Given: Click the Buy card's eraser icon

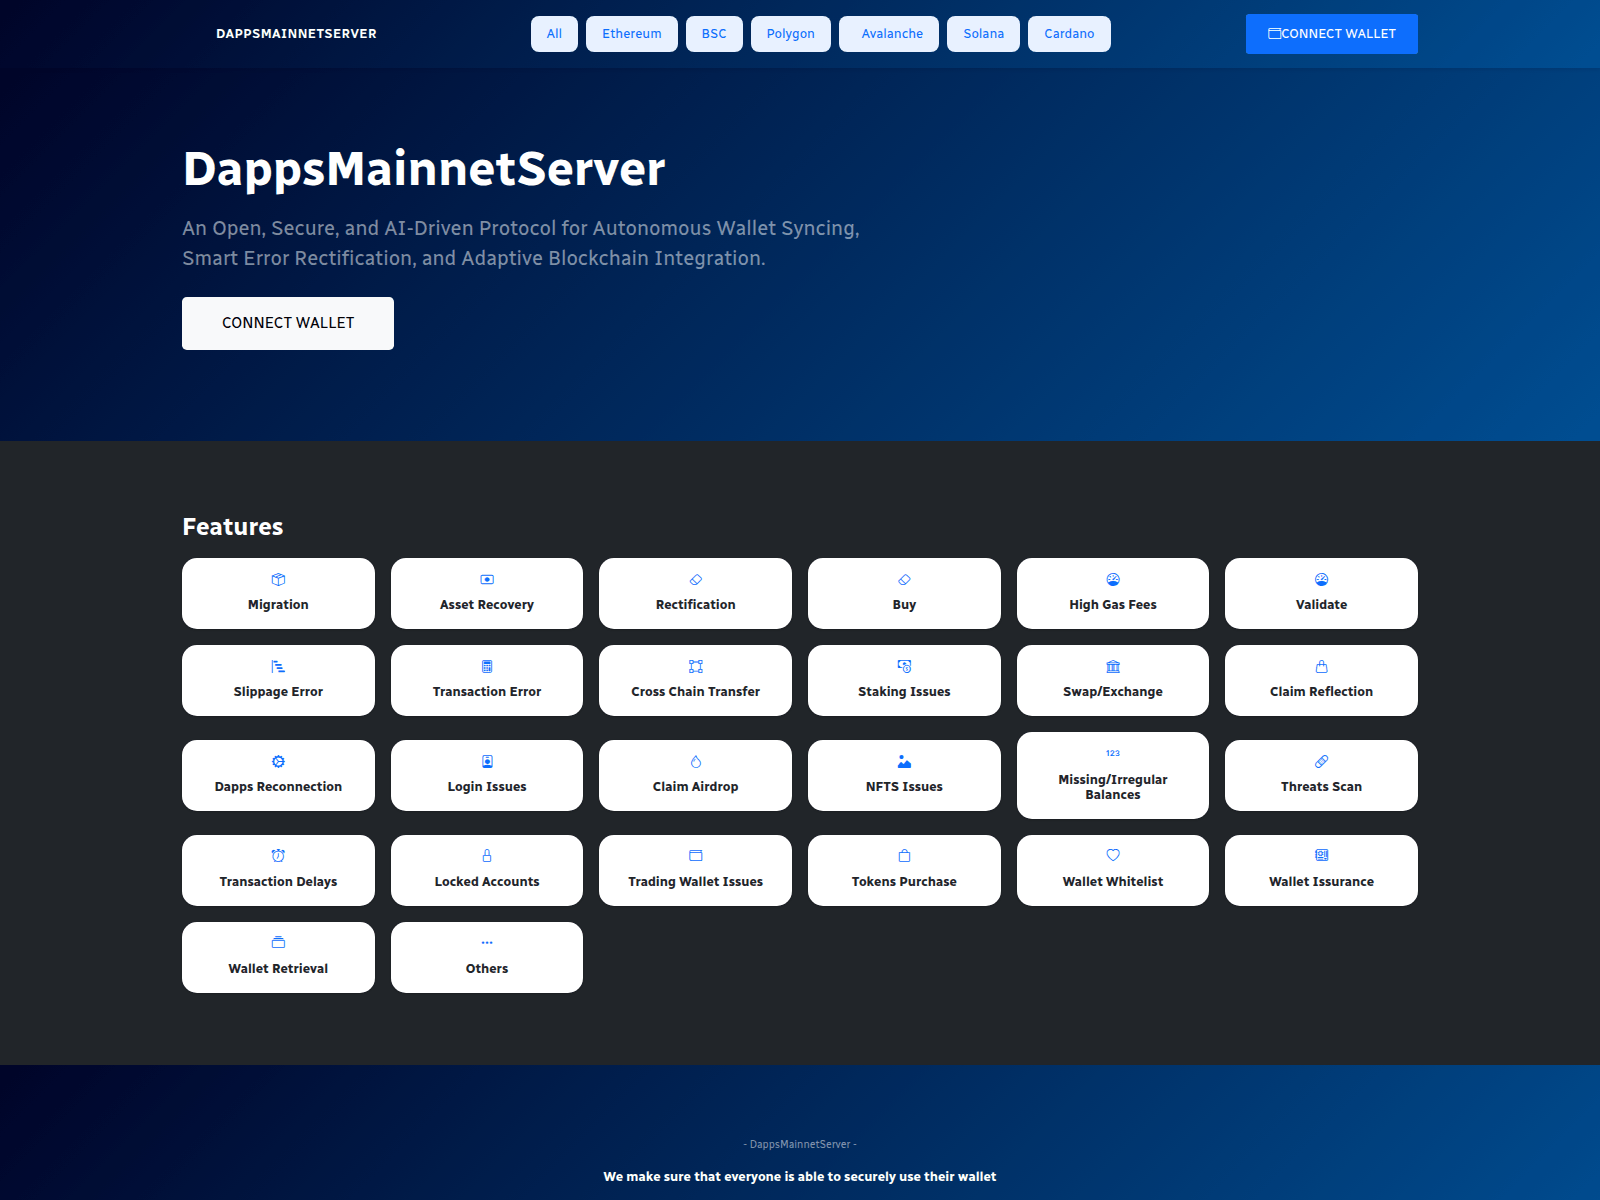Looking at the screenshot, I should click(x=904, y=580).
